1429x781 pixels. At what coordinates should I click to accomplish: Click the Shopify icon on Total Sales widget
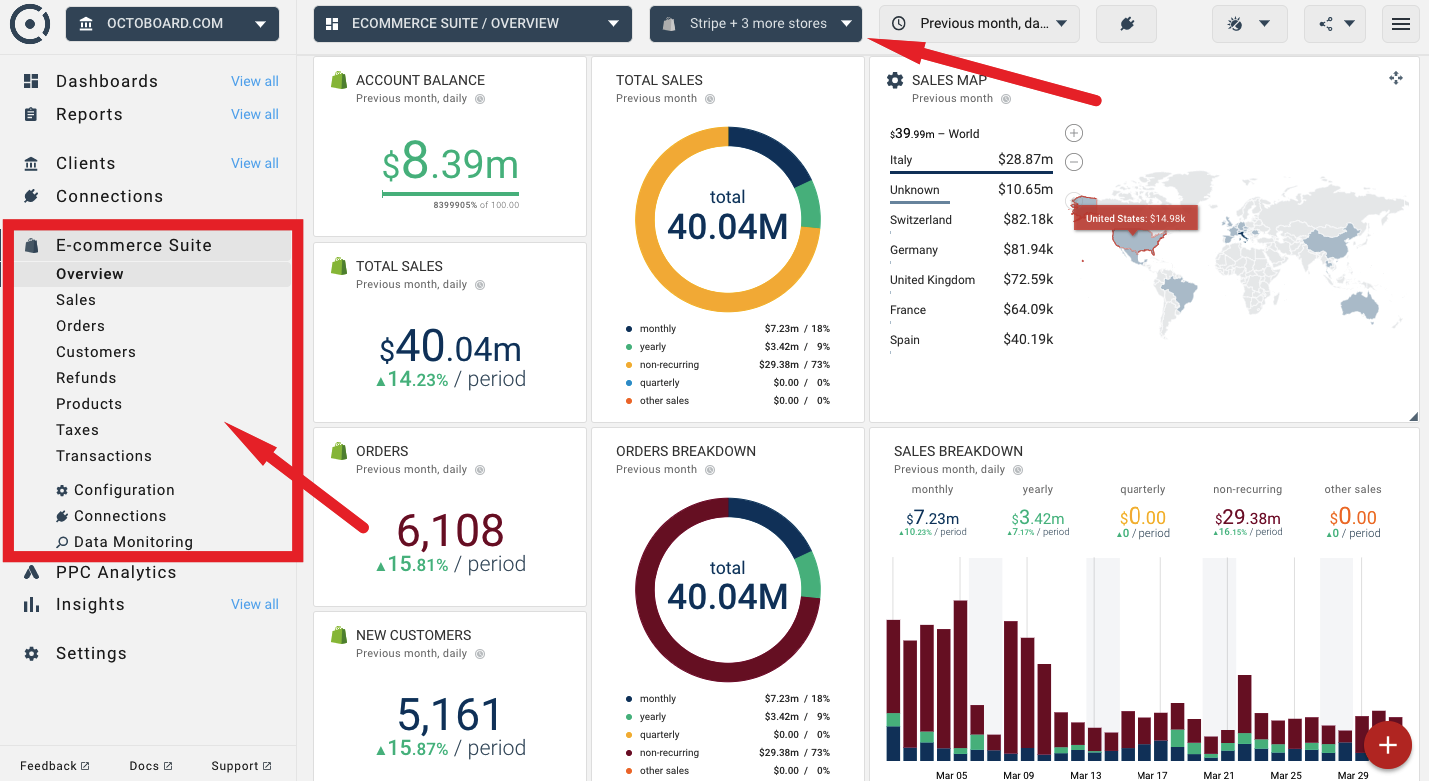tap(338, 266)
